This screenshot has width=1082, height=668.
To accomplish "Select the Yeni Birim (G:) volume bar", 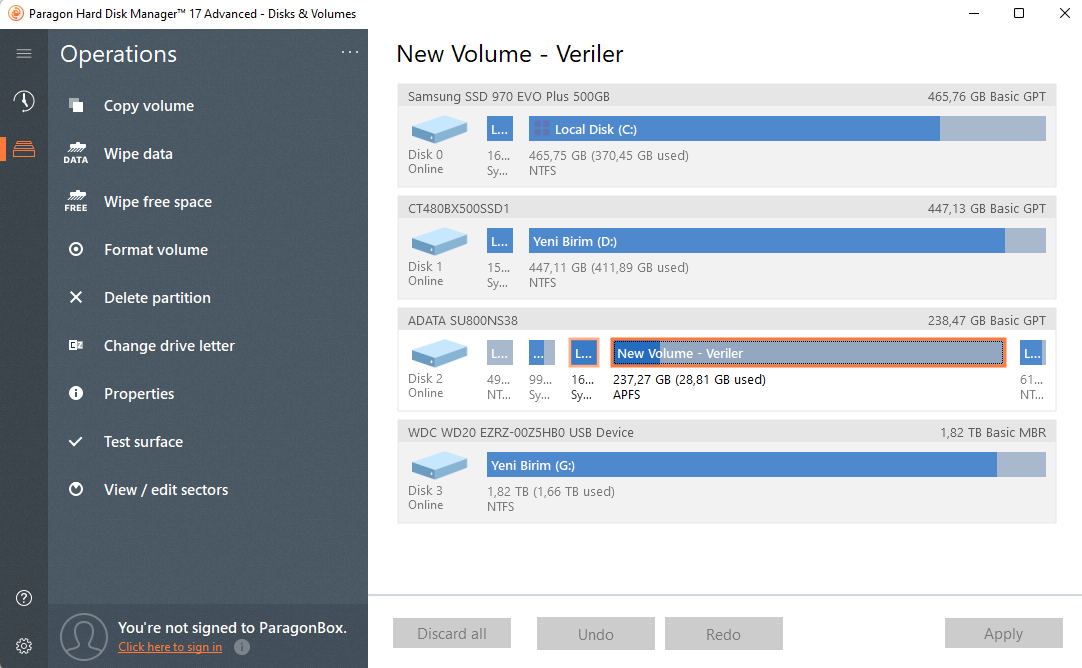I will point(766,465).
